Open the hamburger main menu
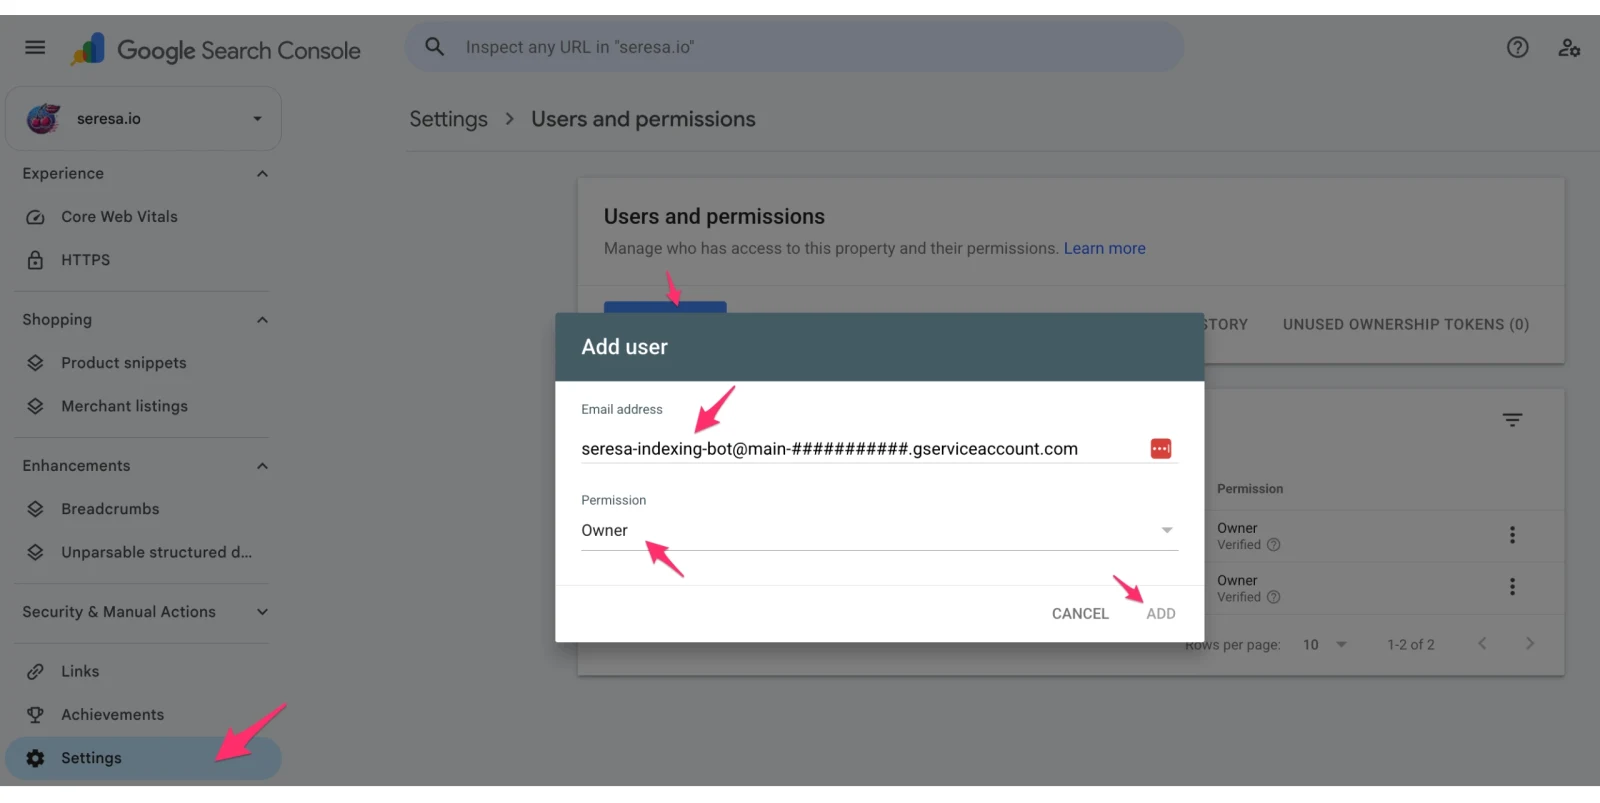Viewport: 1600px width, 803px height. coord(35,47)
